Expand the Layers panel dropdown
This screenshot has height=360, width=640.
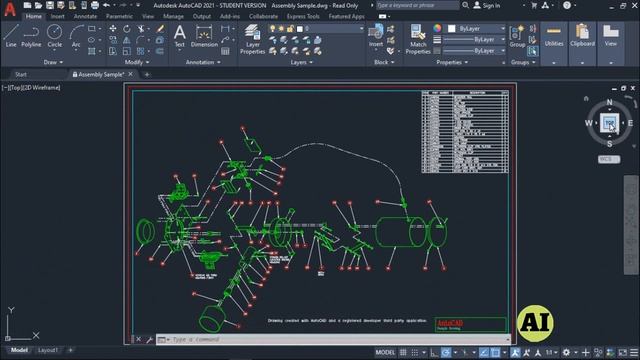pos(301,62)
